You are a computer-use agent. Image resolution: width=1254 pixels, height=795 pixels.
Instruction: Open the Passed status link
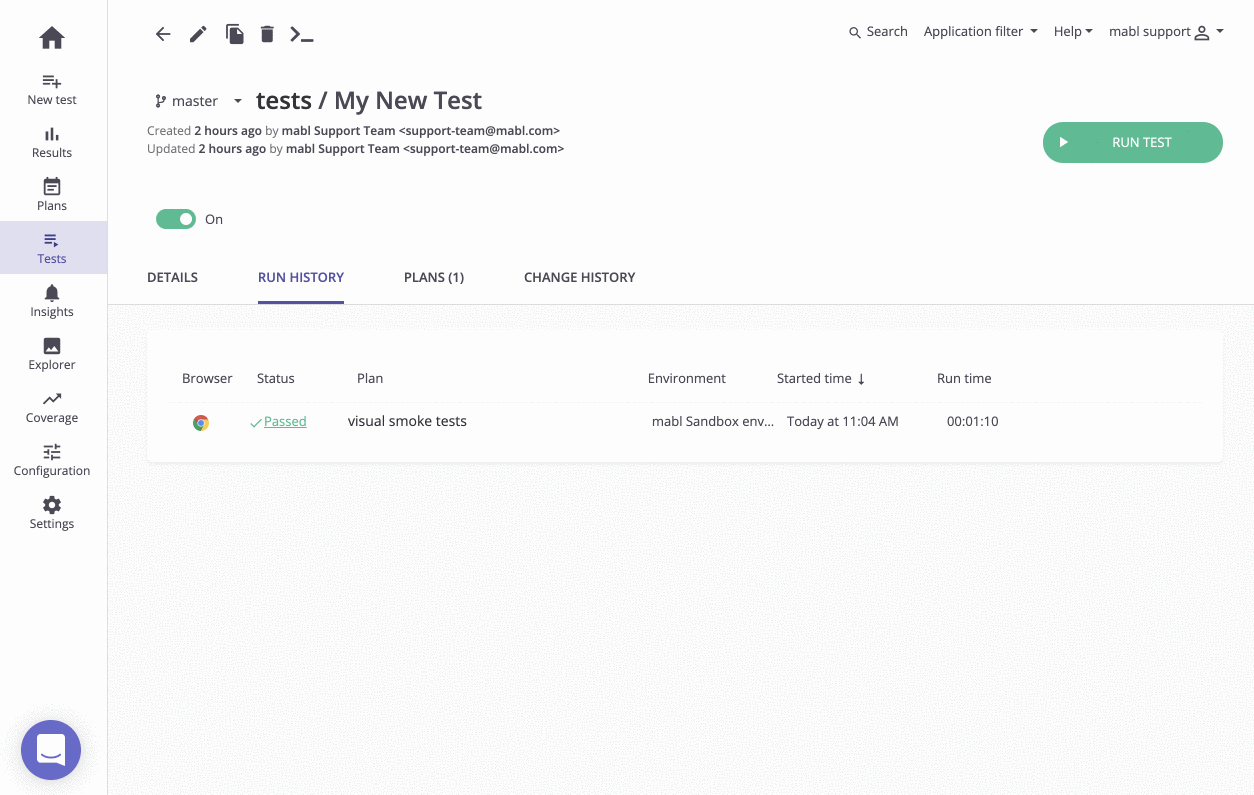pos(285,422)
